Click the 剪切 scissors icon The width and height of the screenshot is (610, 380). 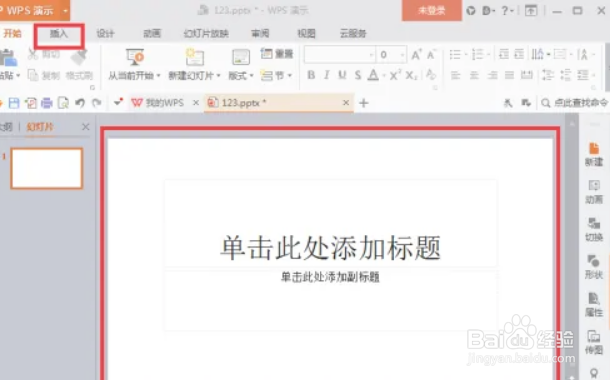[x=33, y=54]
